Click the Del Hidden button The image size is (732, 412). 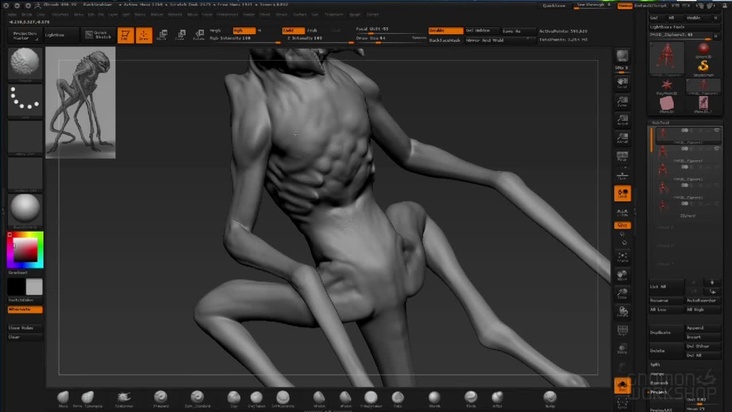tap(482, 31)
